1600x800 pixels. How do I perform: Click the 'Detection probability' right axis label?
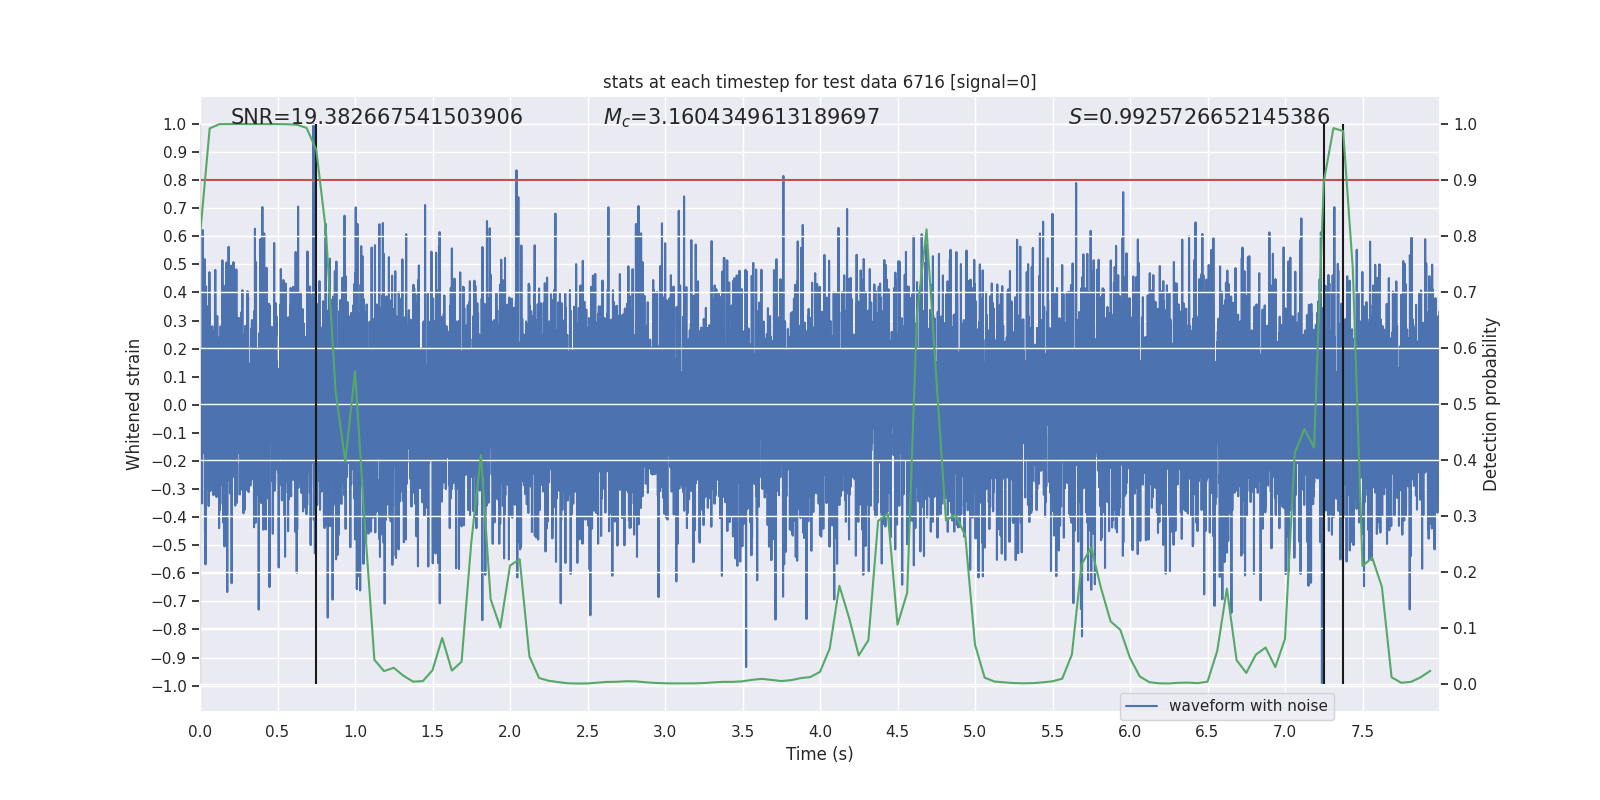pos(1491,404)
